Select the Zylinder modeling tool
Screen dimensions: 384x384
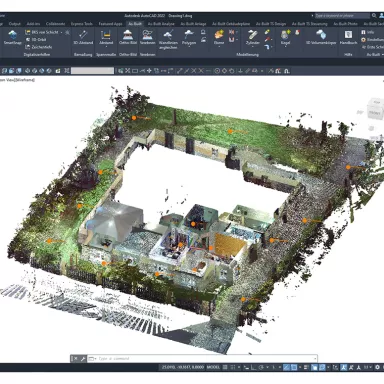click(253, 38)
